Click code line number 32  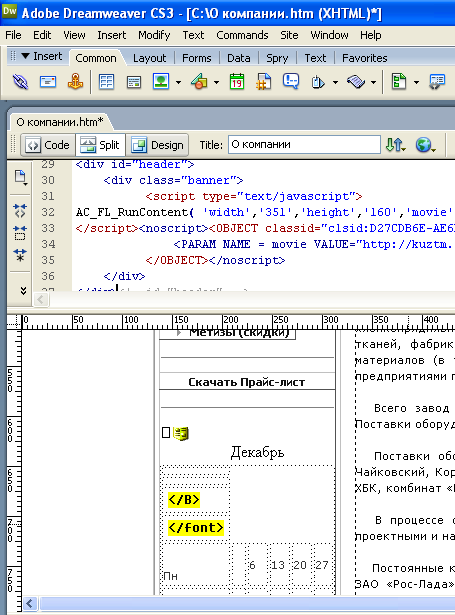click(x=48, y=212)
